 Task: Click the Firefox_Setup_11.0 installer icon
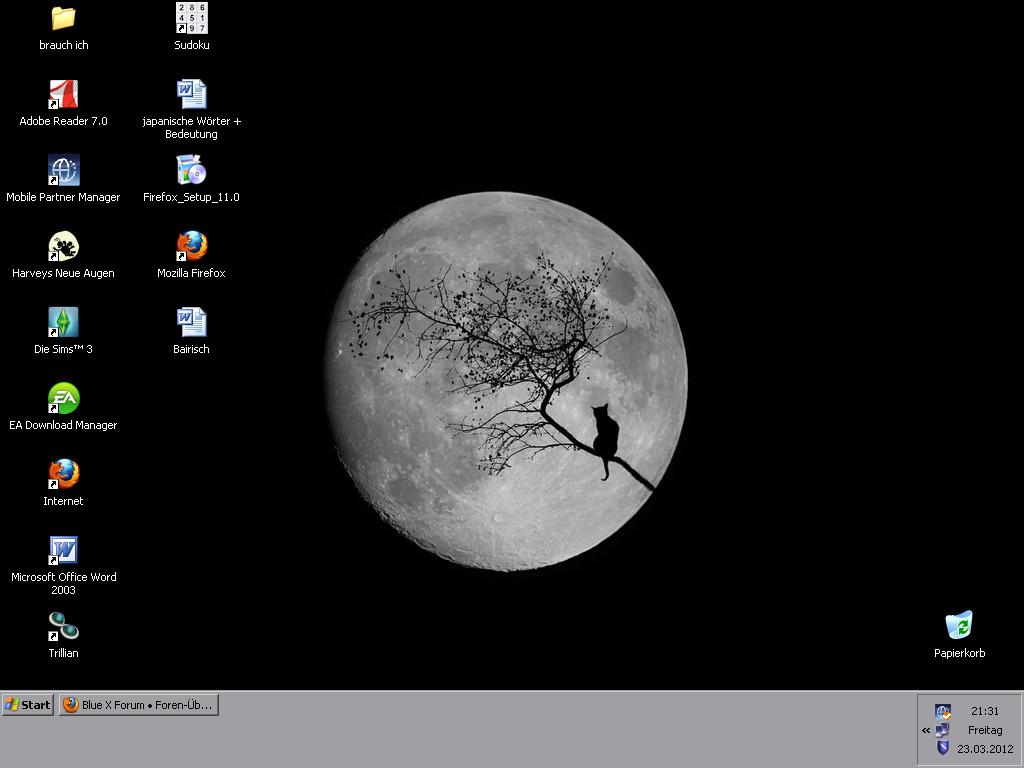(191, 171)
